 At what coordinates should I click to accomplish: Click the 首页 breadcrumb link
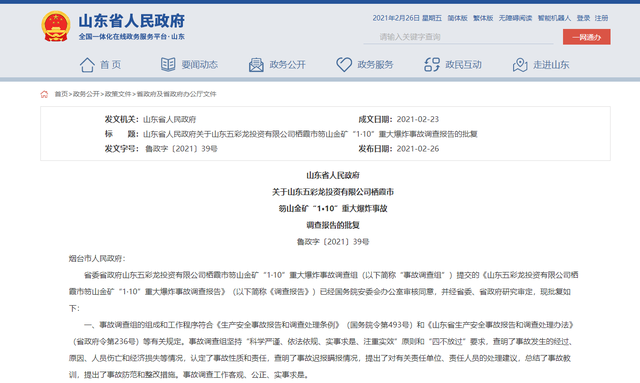pyautogui.click(x=61, y=94)
